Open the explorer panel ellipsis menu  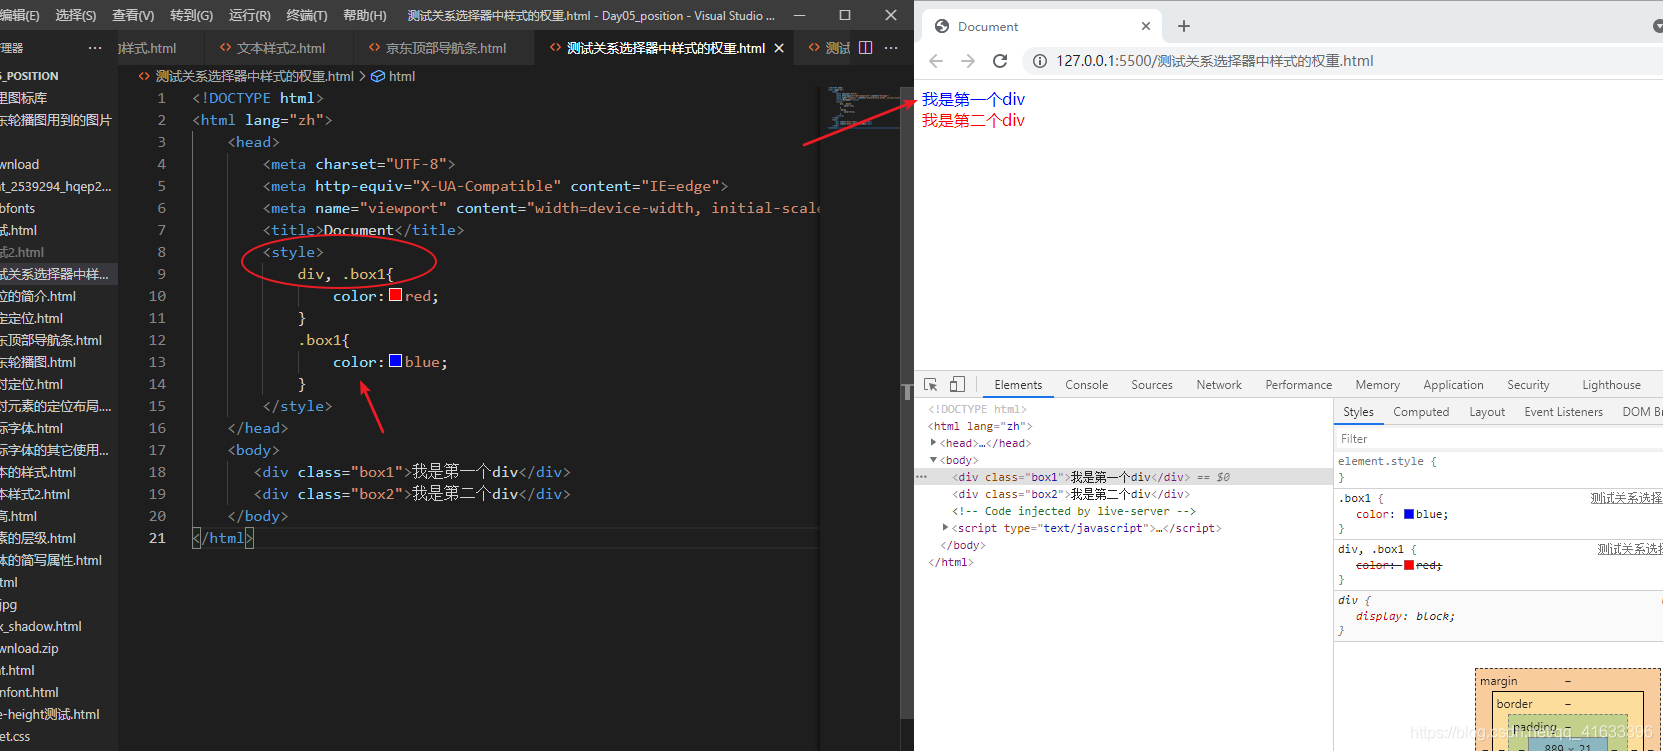click(x=95, y=47)
